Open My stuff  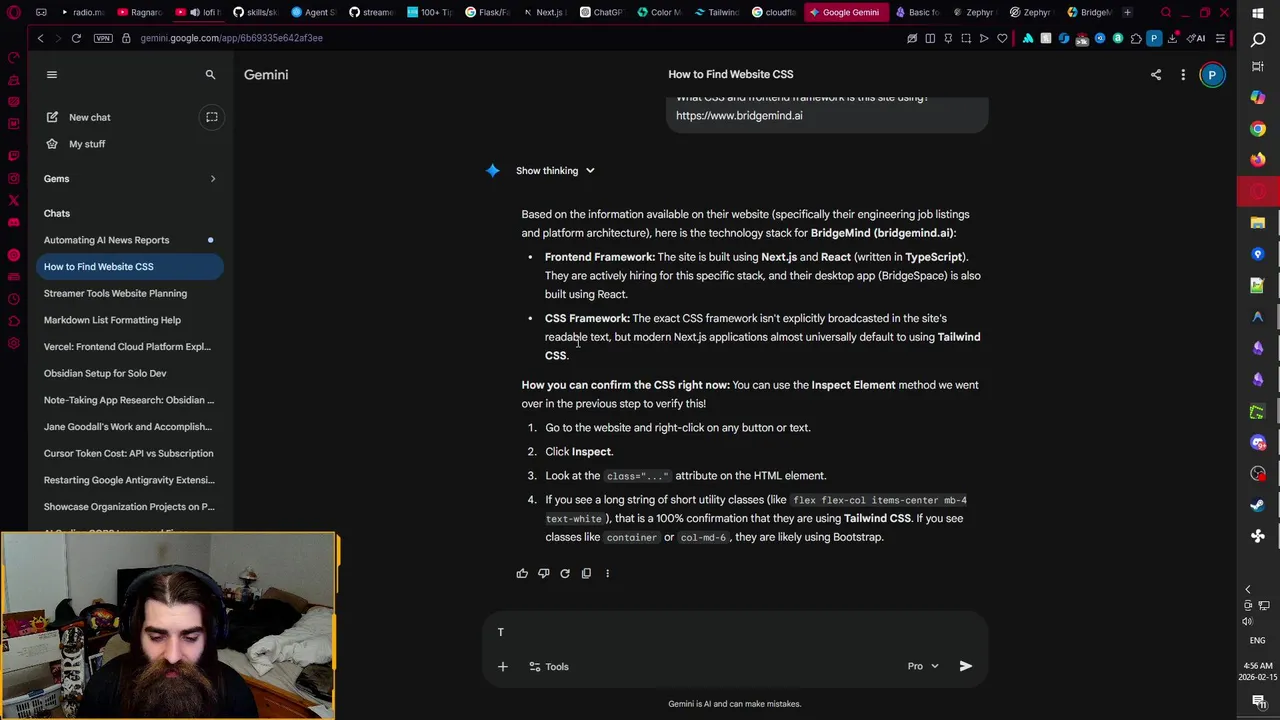point(75,144)
